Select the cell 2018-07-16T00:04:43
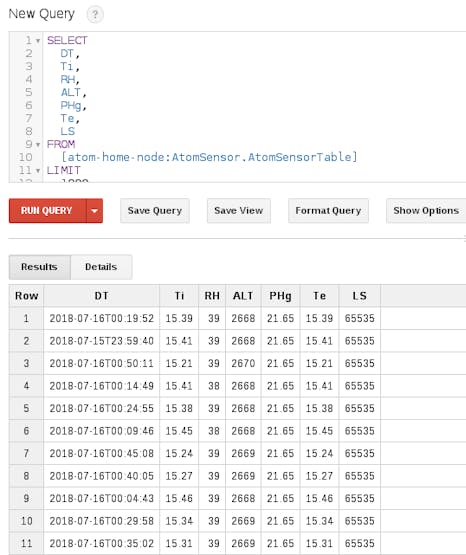The width and height of the screenshot is (466, 555). tap(102, 498)
